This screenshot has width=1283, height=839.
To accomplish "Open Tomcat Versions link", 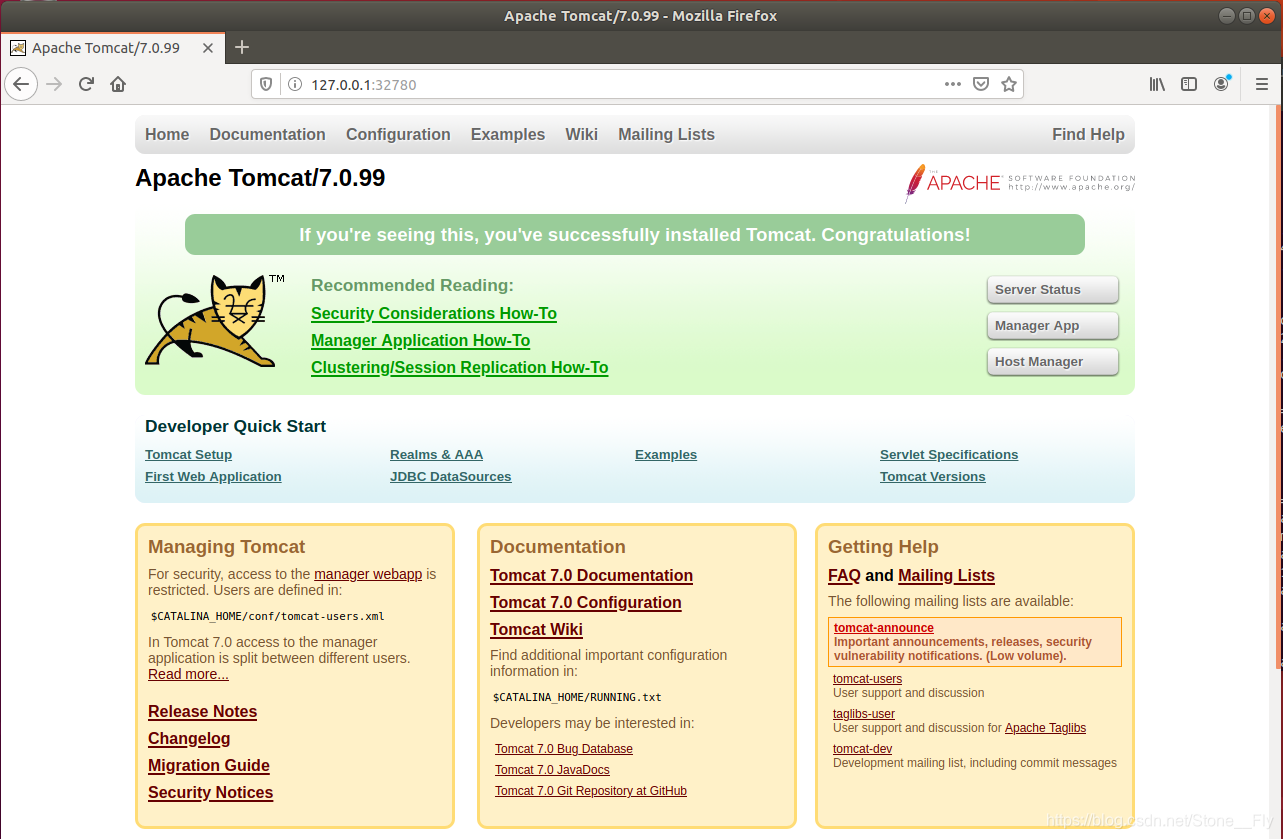I will tap(932, 476).
